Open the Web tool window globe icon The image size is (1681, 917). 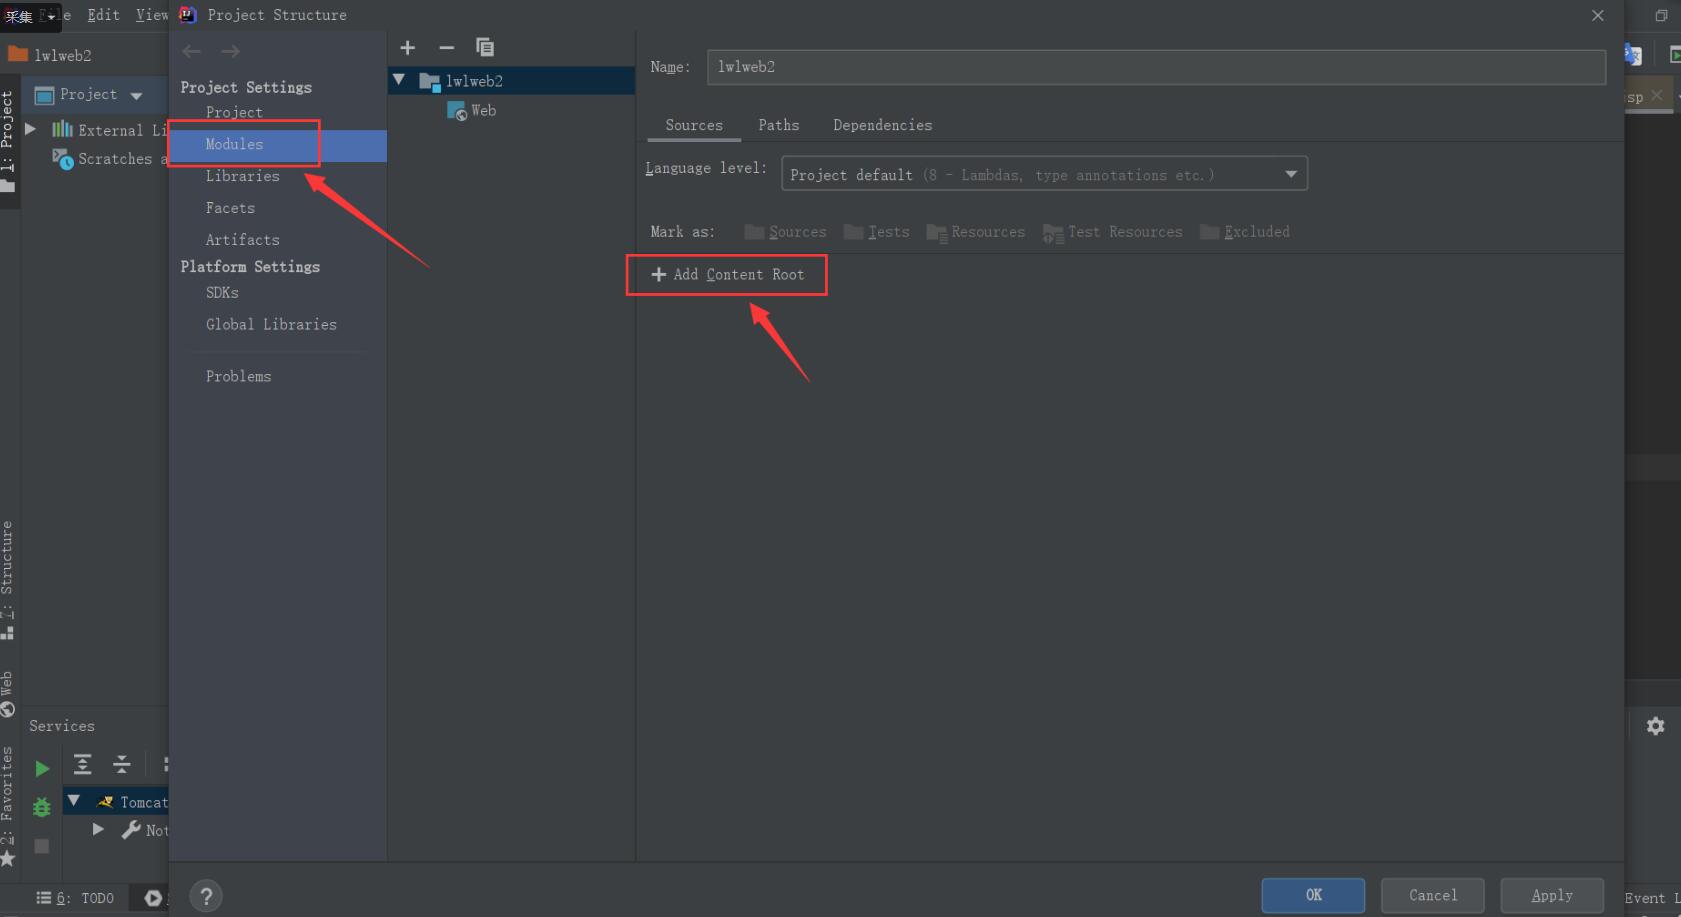[x=8, y=709]
